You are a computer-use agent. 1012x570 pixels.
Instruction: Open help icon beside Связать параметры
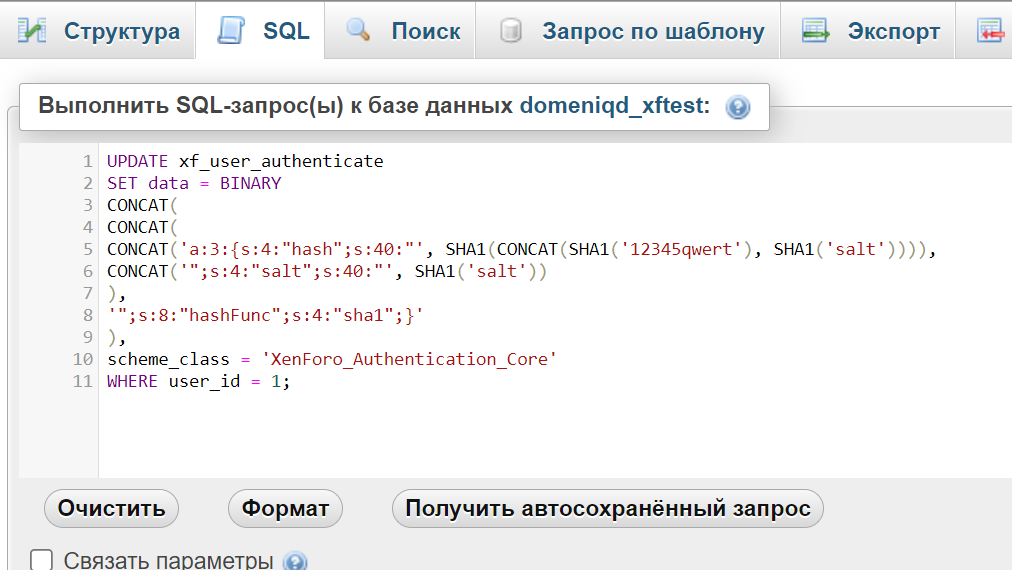coord(295,561)
